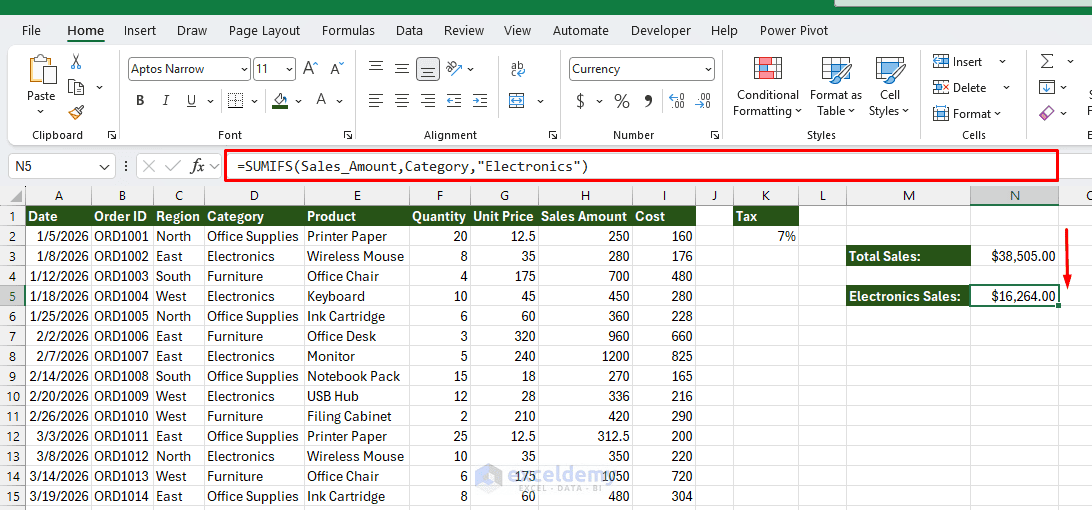Click the Clear eraser icon
Viewport: 1092px width, 510px height.
(1047, 112)
